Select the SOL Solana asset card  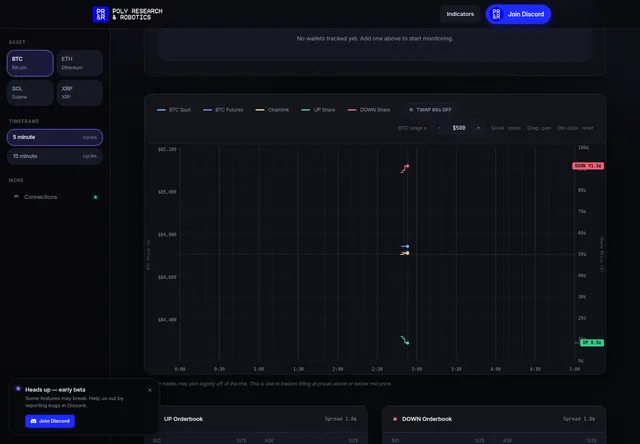30,93
